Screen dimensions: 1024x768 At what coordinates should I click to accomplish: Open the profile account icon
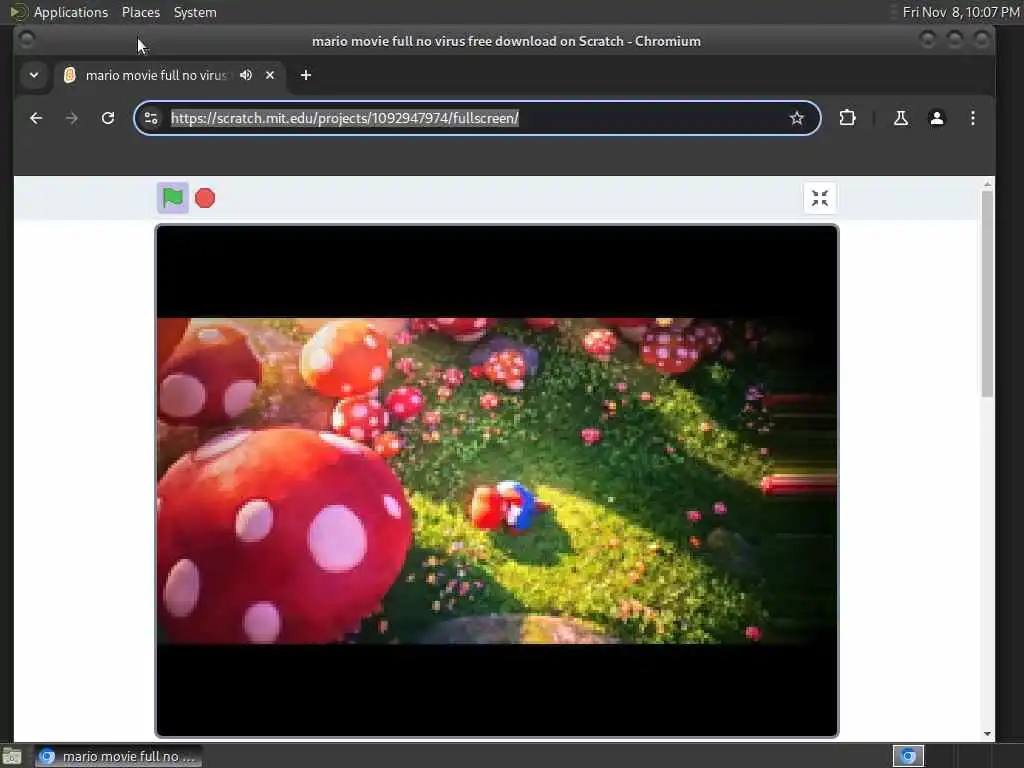pyautogui.click(x=936, y=118)
